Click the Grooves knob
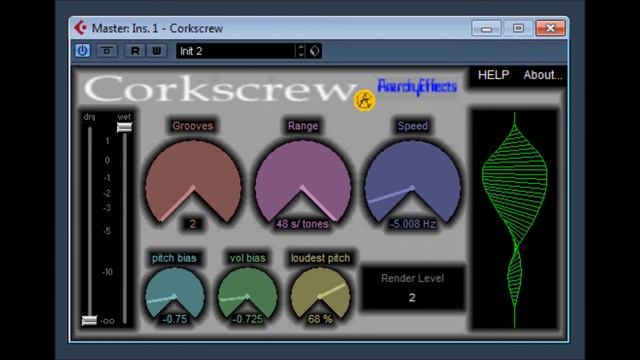The image size is (640, 360). coord(193,180)
